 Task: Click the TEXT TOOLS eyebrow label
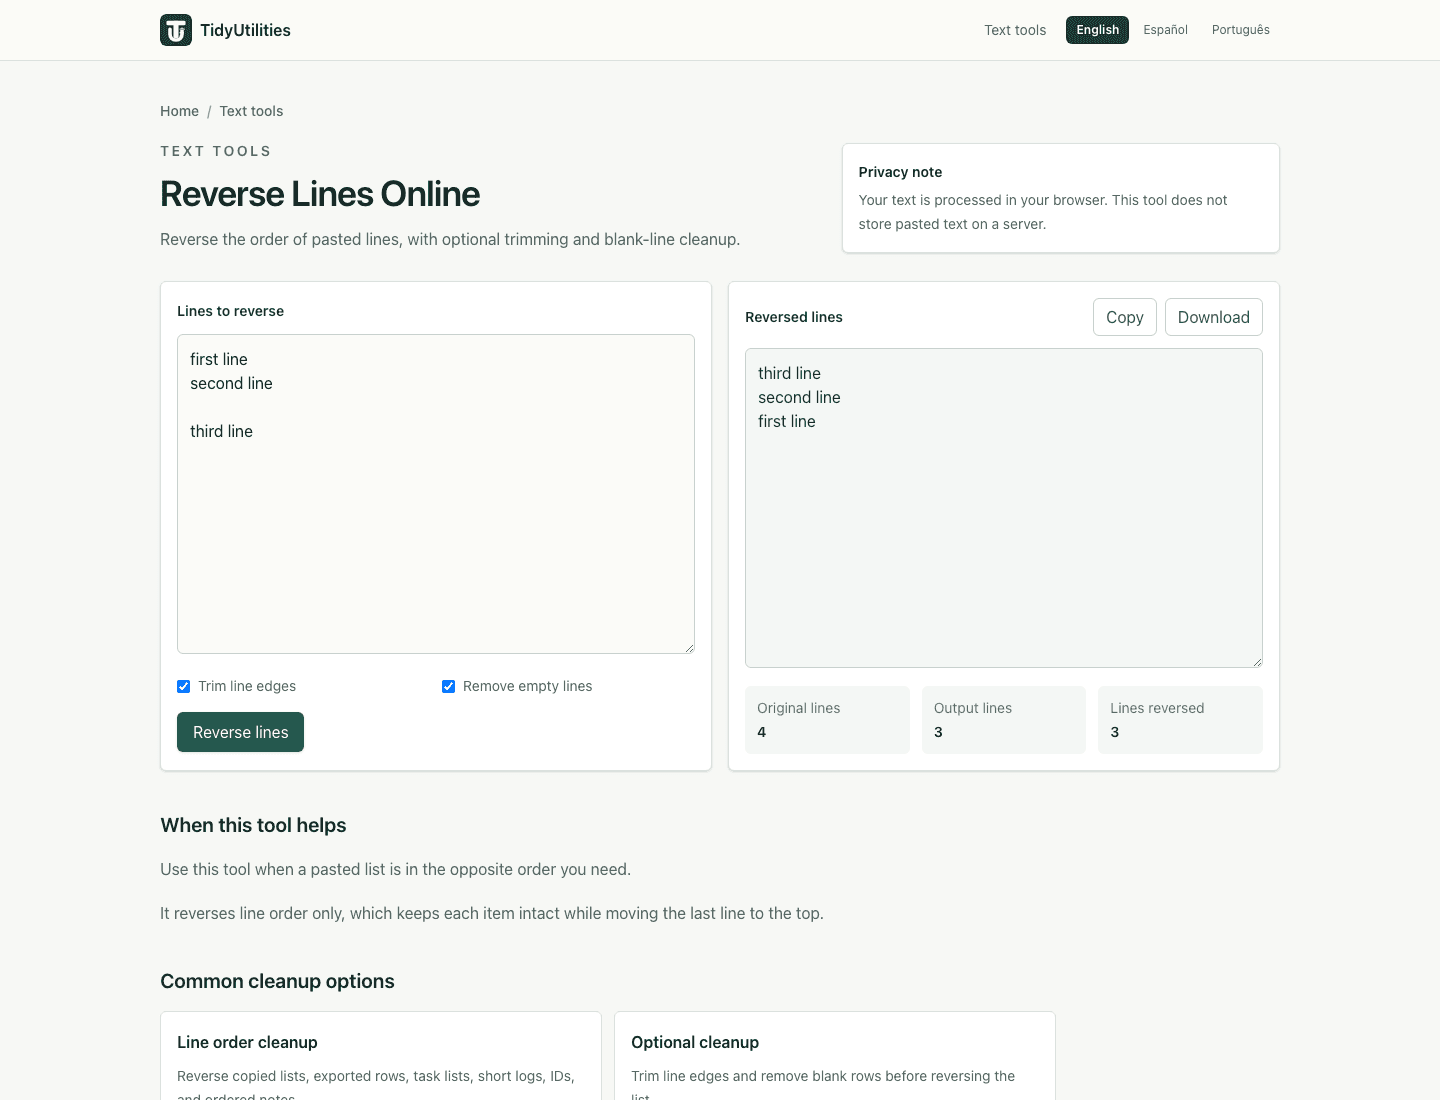pyautogui.click(x=216, y=151)
